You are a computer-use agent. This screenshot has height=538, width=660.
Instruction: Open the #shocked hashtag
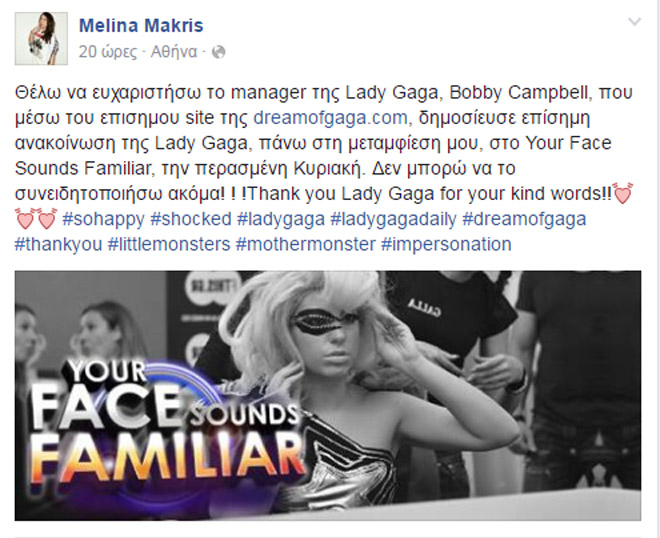pyautogui.click(x=191, y=219)
